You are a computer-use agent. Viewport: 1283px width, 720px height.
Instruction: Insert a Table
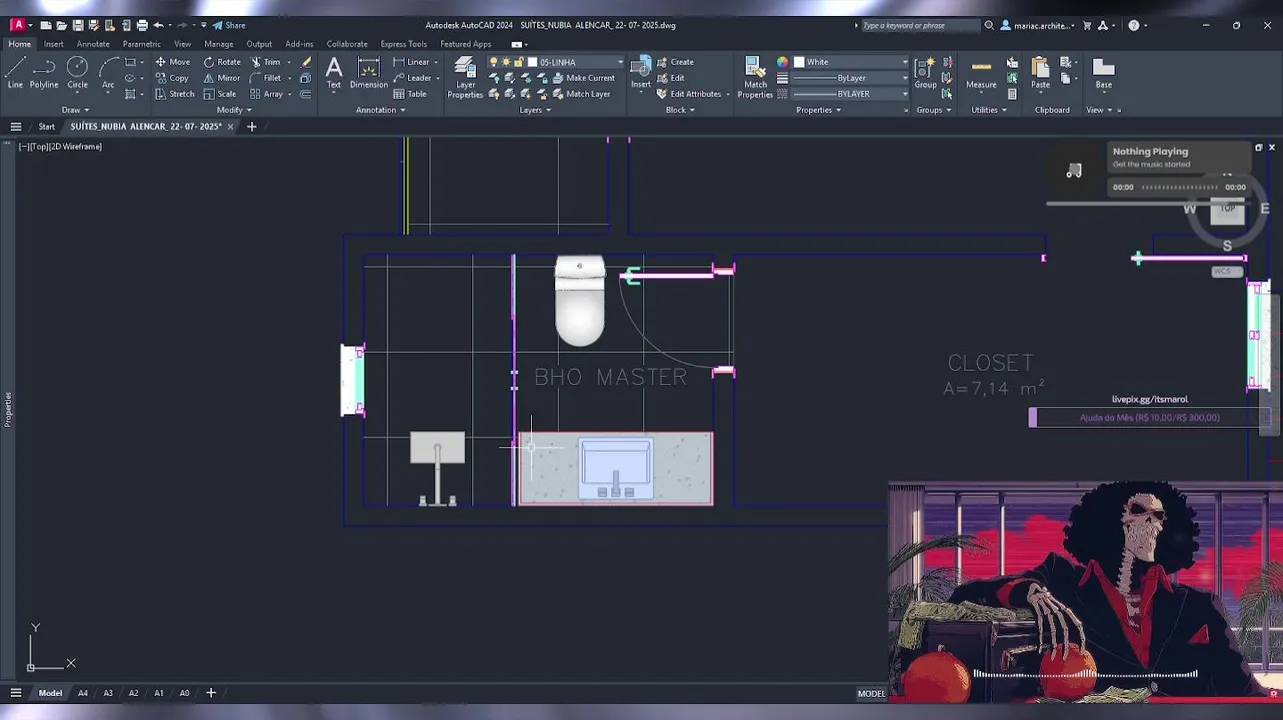(410, 94)
